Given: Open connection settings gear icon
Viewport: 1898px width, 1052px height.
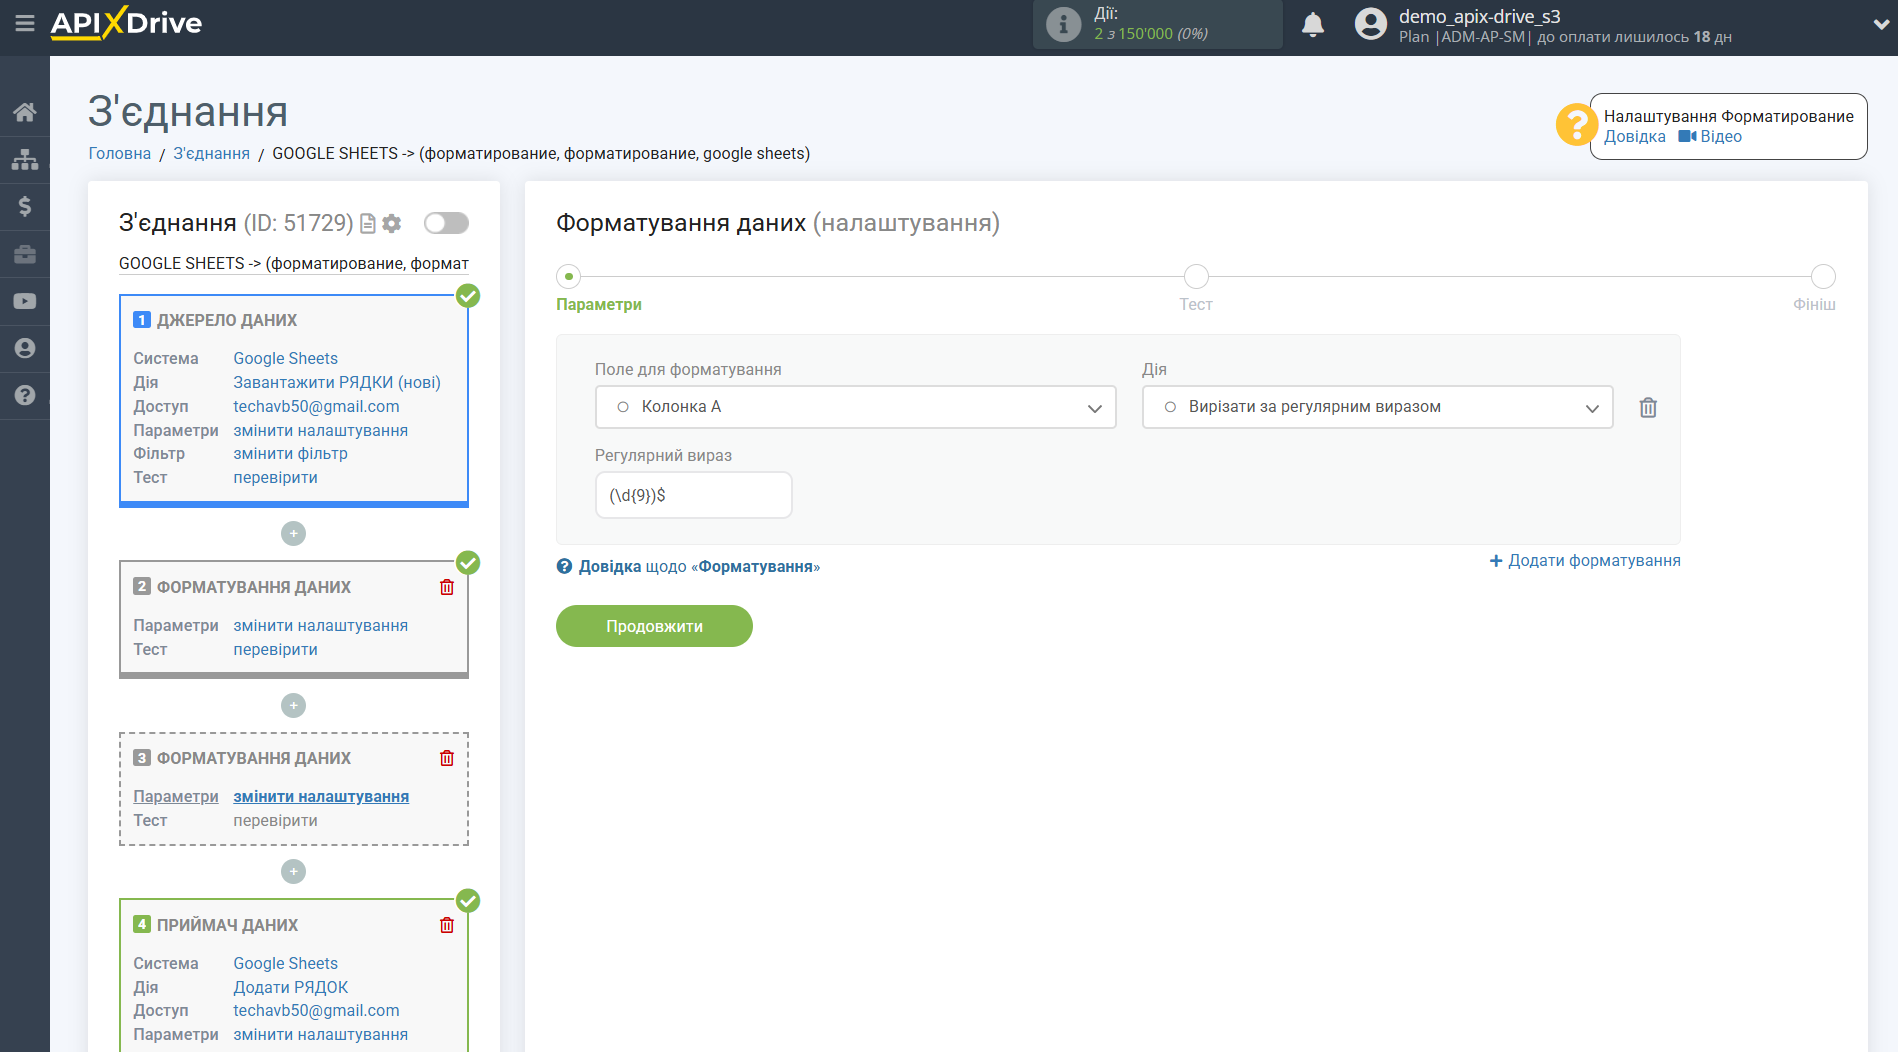Looking at the screenshot, I should [392, 224].
